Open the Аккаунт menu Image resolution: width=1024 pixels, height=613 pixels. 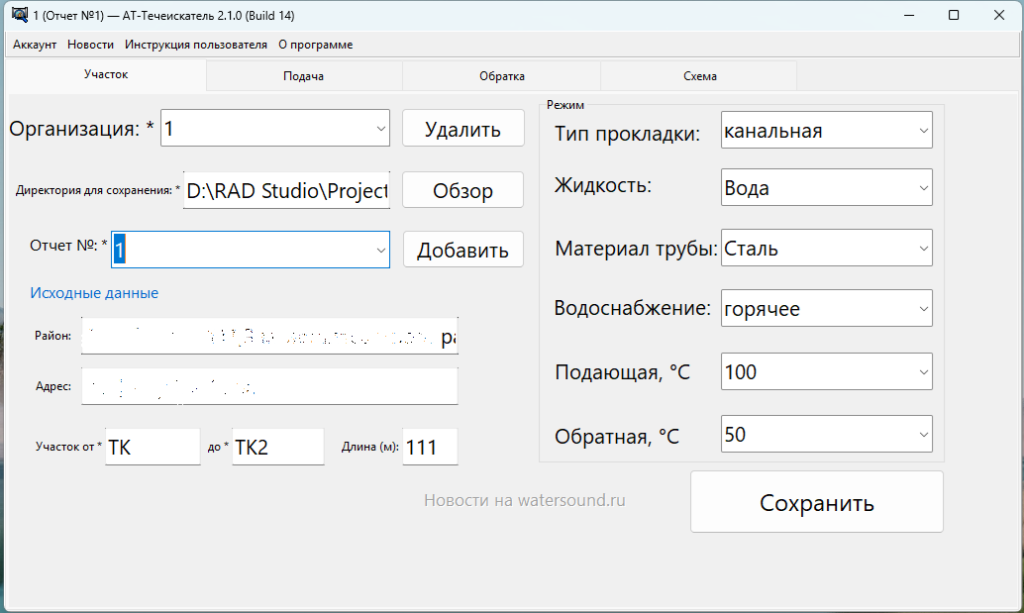tap(34, 45)
